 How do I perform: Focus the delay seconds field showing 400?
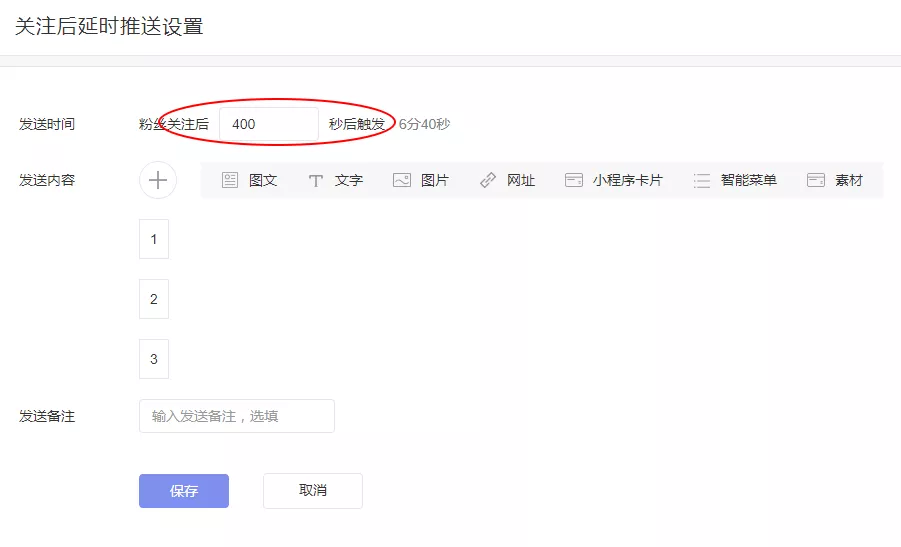click(269, 124)
